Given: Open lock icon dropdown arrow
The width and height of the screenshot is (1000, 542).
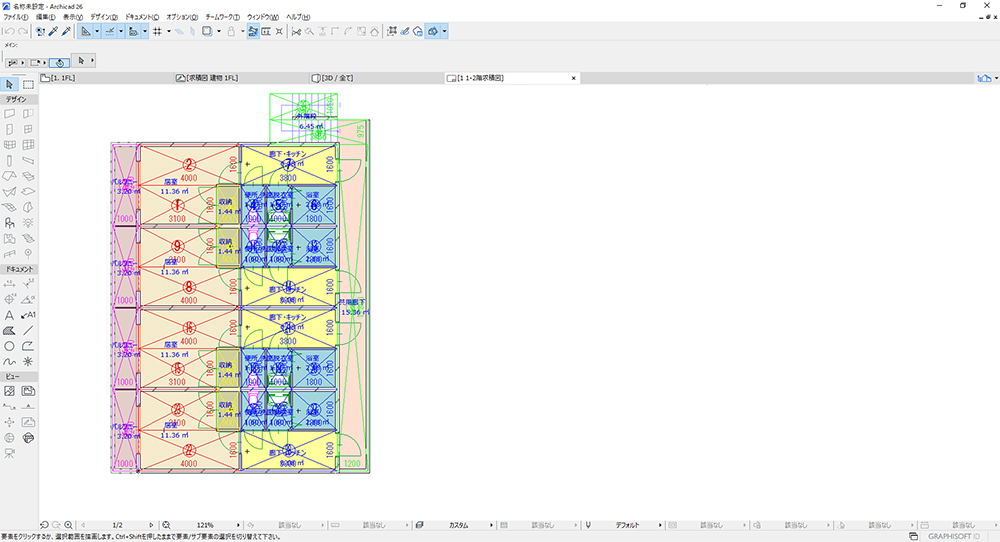Looking at the screenshot, I should click(x=242, y=31).
